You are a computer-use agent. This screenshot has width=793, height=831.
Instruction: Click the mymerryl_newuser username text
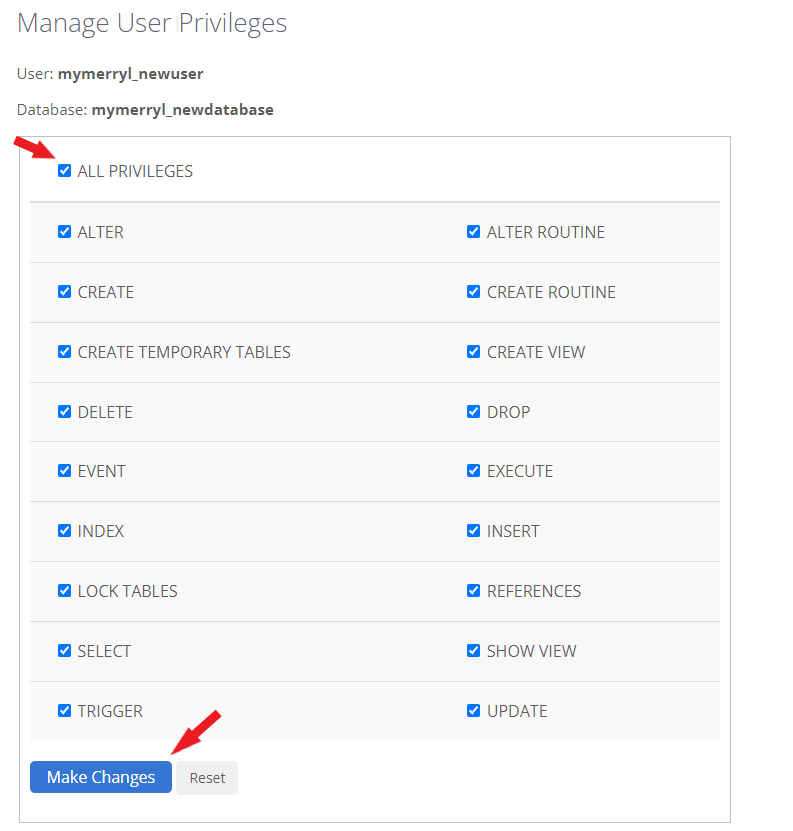(x=130, y=74)
